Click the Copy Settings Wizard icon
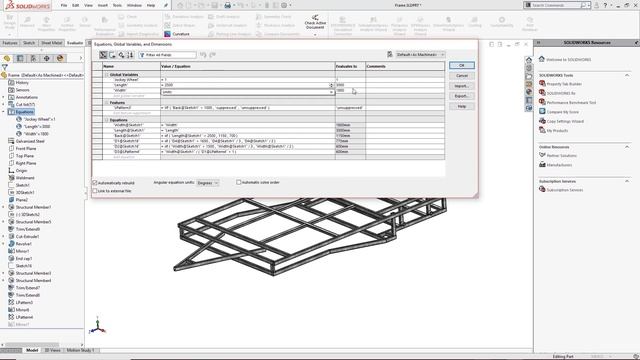 click(542, 121)
